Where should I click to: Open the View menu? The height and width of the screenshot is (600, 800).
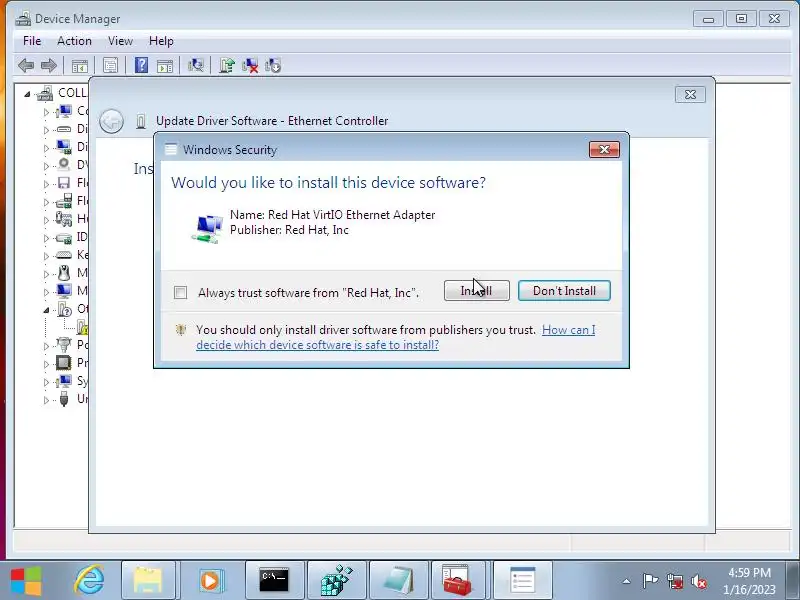tap(120, 41)
